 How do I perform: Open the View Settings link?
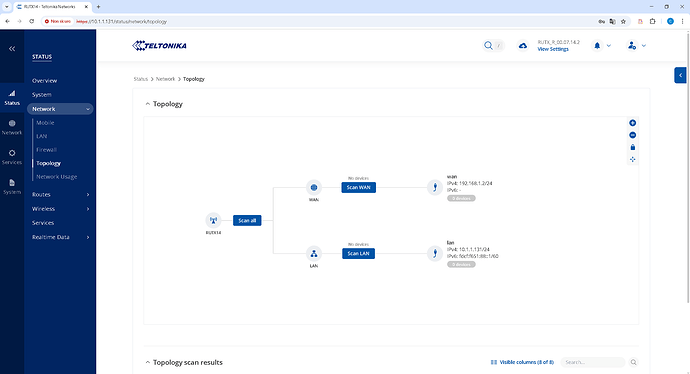[x=553, y=49]
